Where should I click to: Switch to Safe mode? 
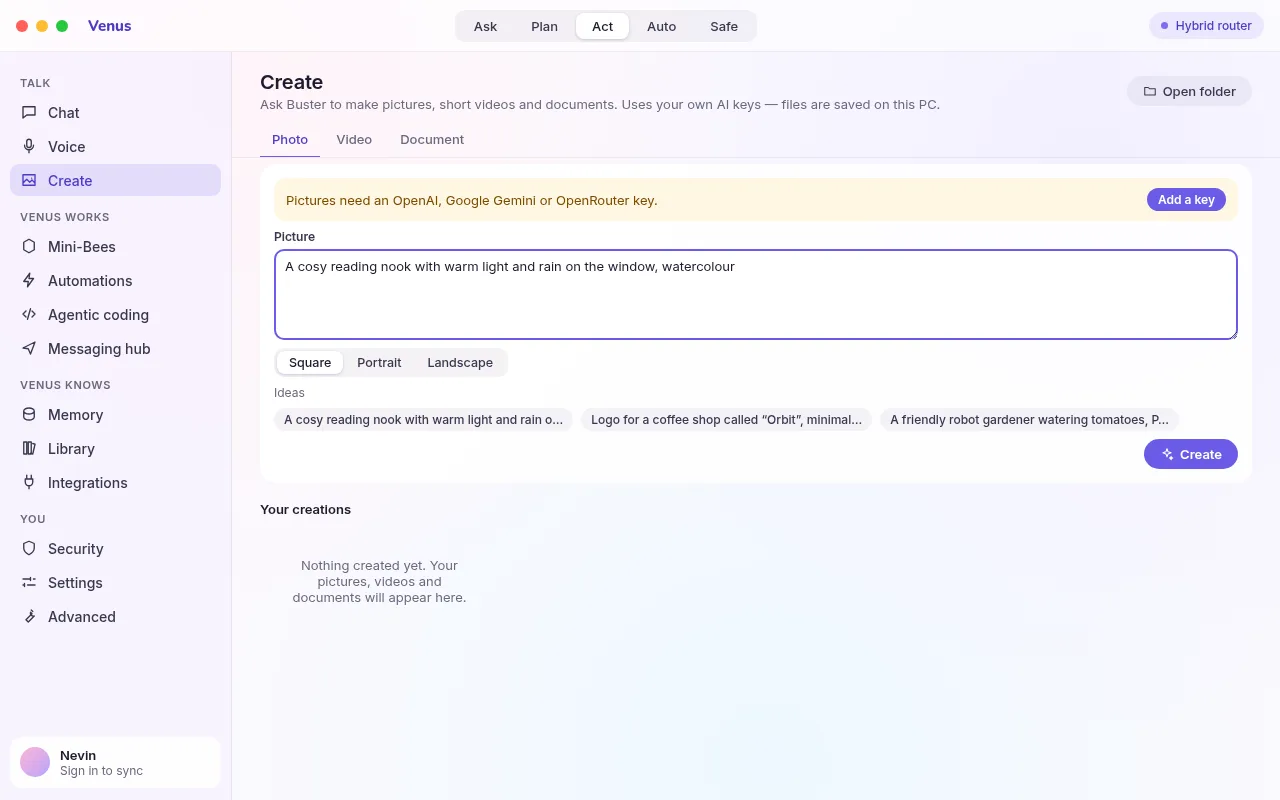pos(724,26)
